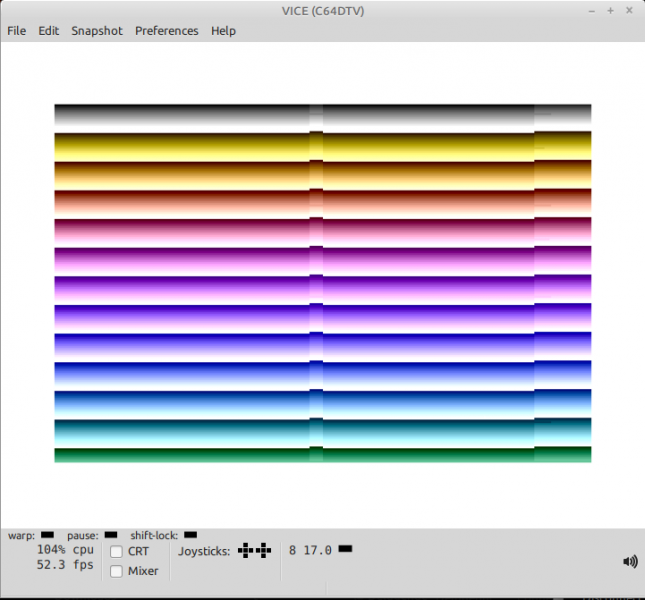
Task: Click the green gradient bar at the bottom
Action: pos(180,455)
